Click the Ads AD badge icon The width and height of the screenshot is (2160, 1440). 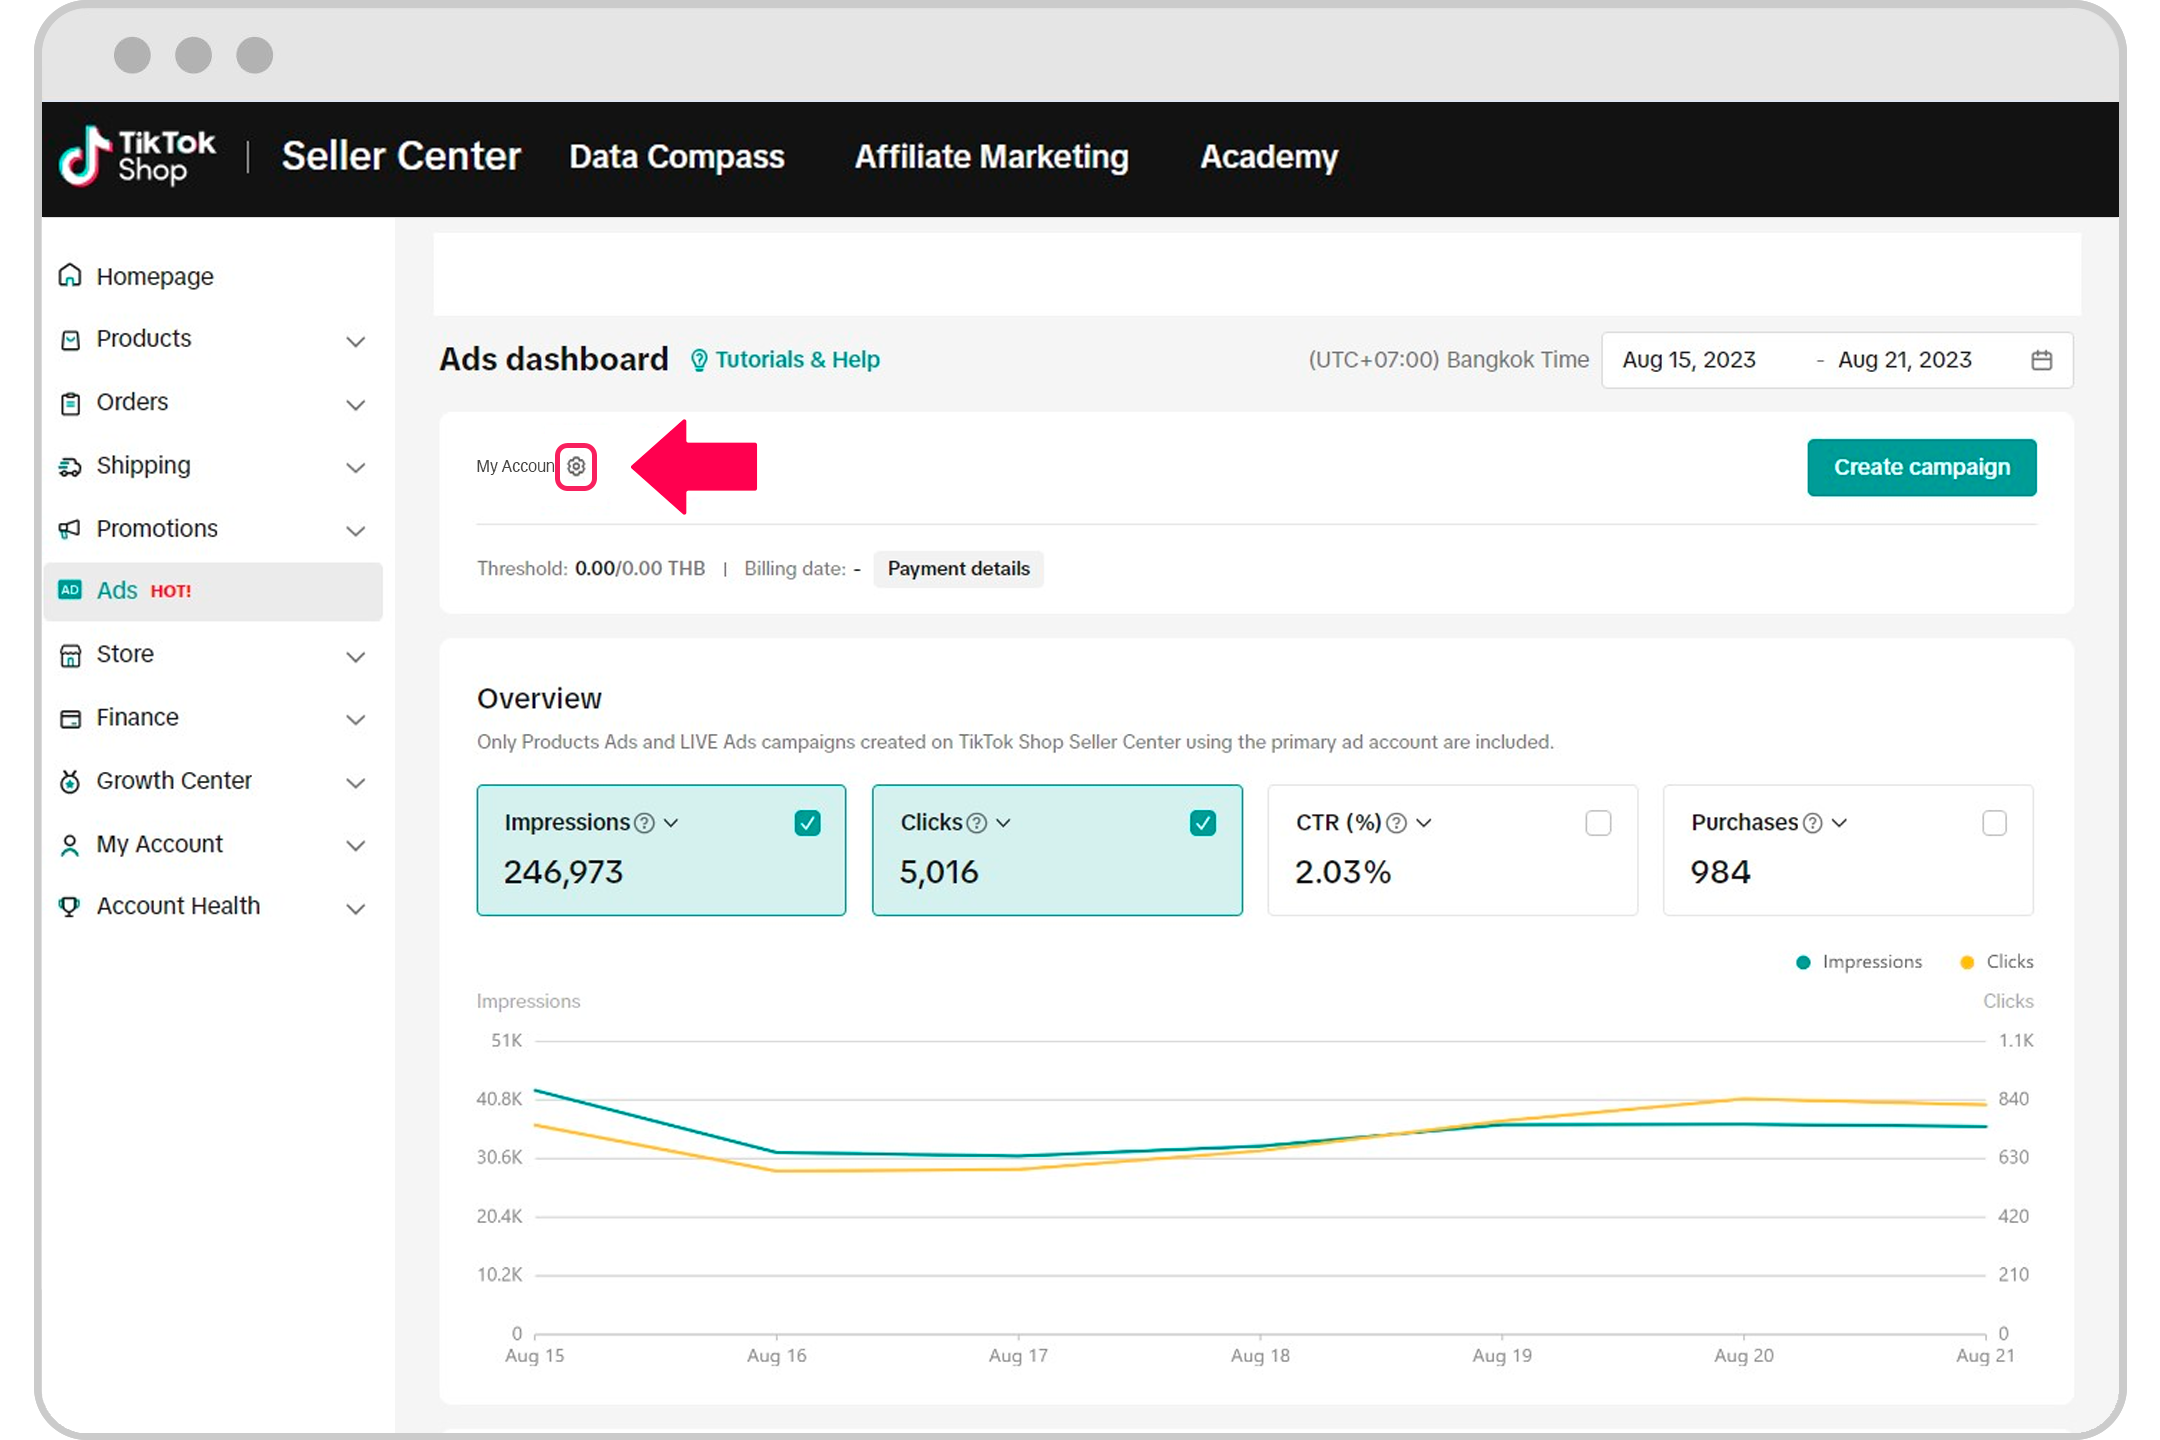tap(70, 590)
